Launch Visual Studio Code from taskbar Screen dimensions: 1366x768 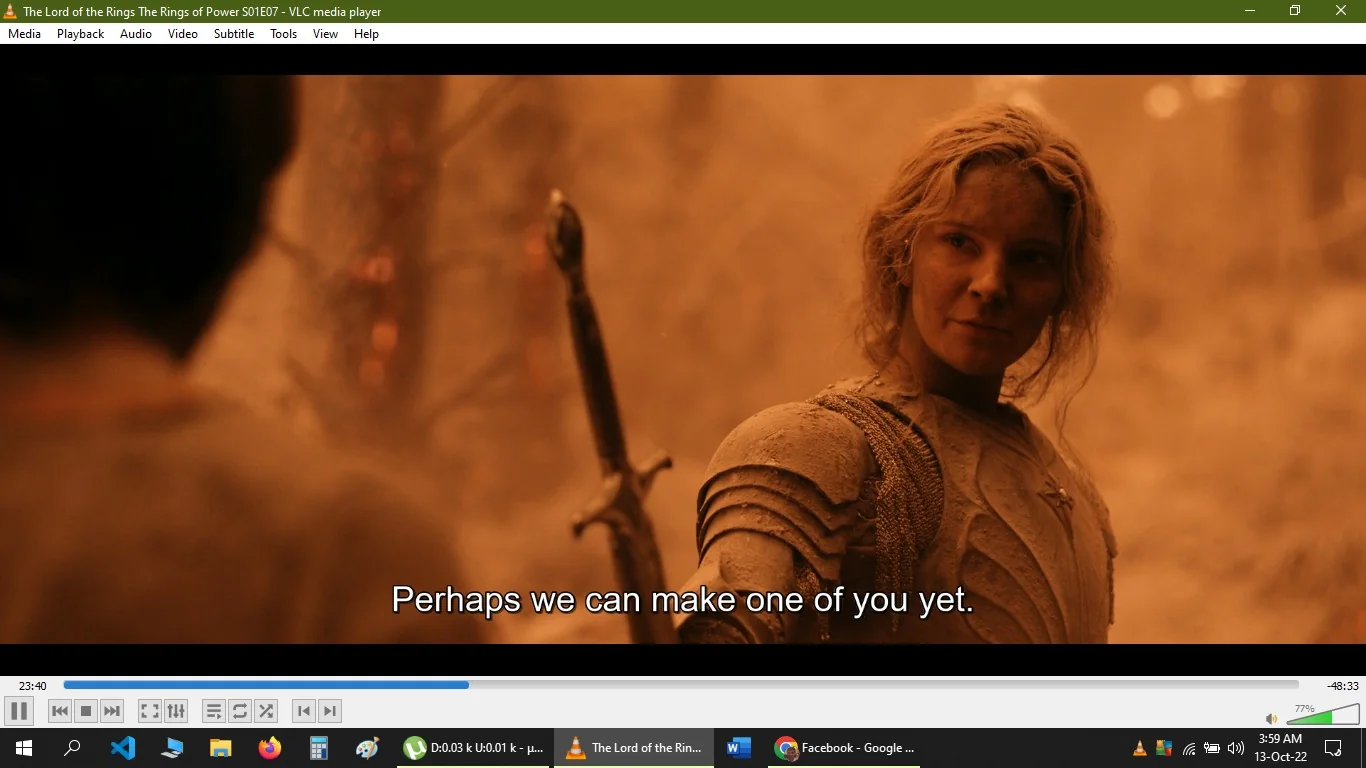(123, 748)
